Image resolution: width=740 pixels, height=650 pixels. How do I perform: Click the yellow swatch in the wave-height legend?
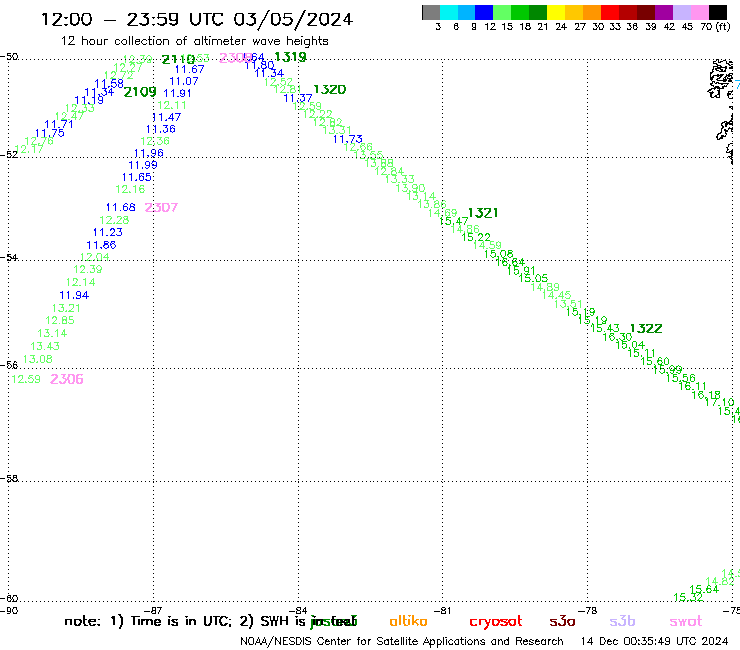click(556, 12)
